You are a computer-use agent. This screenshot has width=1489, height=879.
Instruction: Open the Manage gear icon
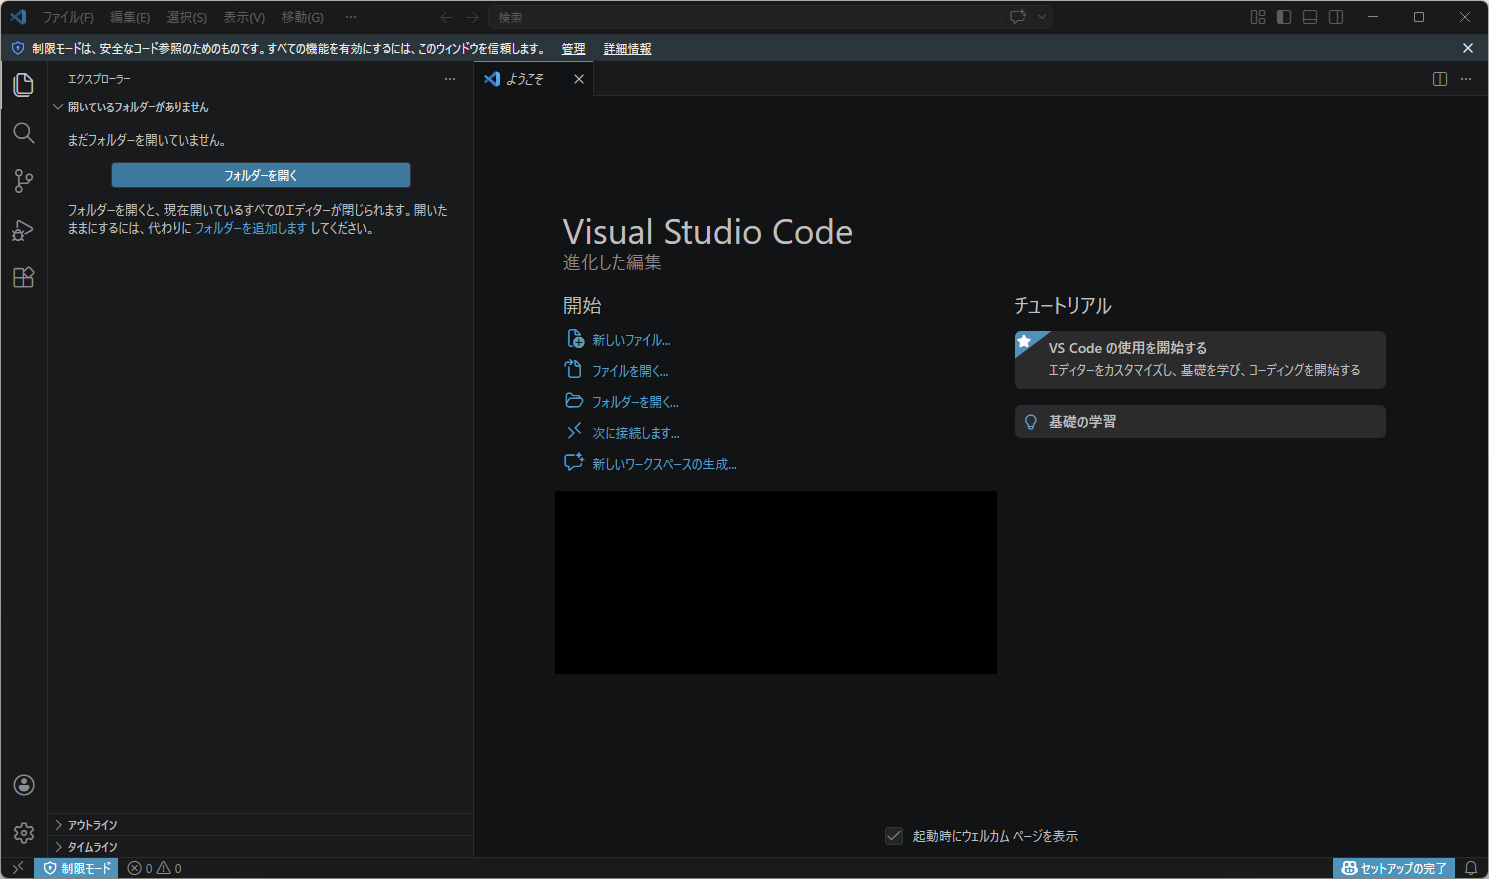point(24,832)
